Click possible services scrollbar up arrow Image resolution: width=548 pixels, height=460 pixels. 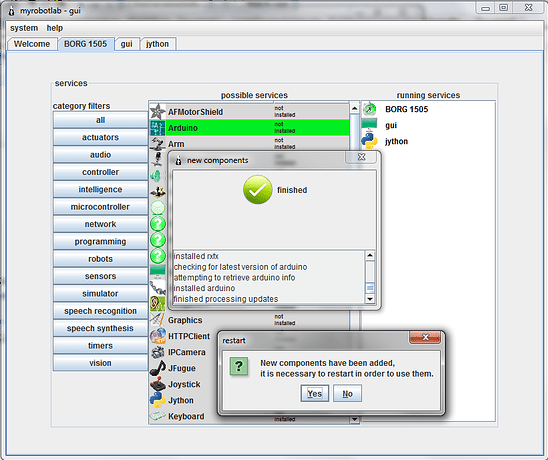[x=354, y=108]
